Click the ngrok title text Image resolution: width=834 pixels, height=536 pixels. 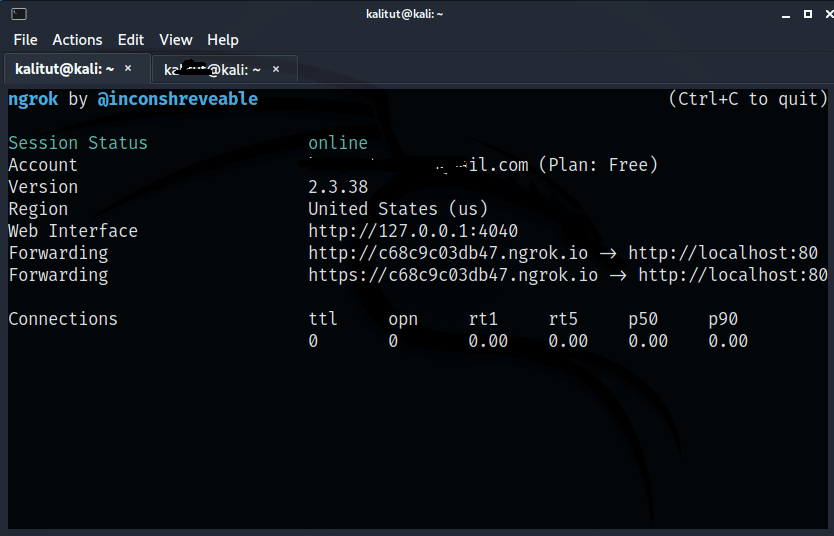click(33, 99)
